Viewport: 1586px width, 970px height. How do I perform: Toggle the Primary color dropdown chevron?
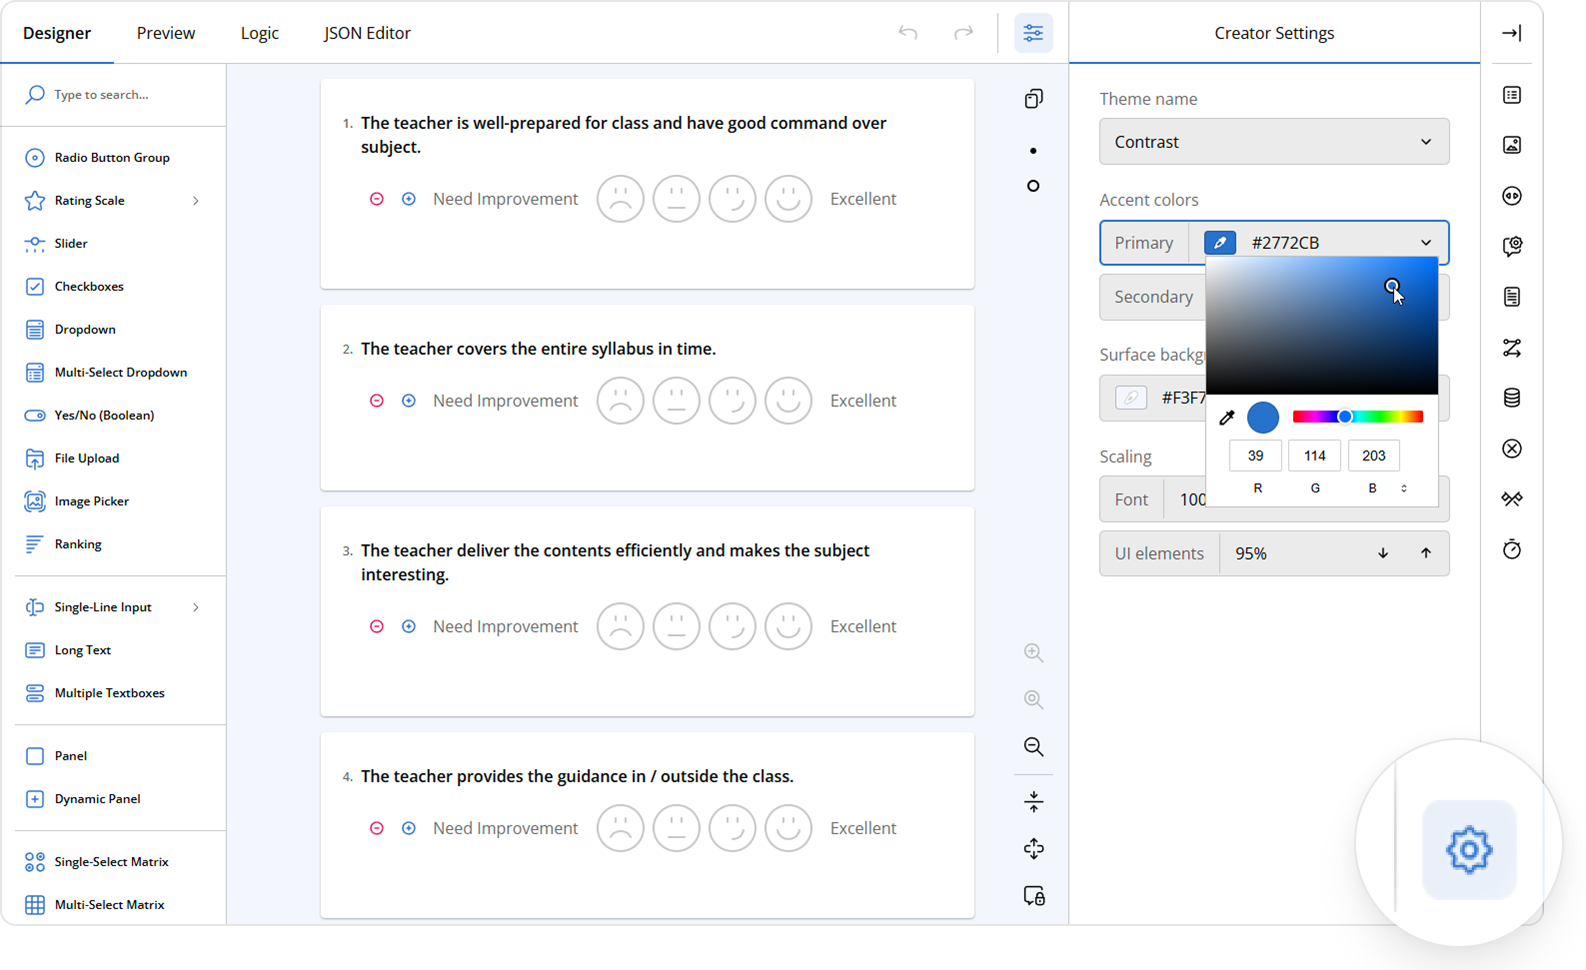click(x=1426, y=243)
